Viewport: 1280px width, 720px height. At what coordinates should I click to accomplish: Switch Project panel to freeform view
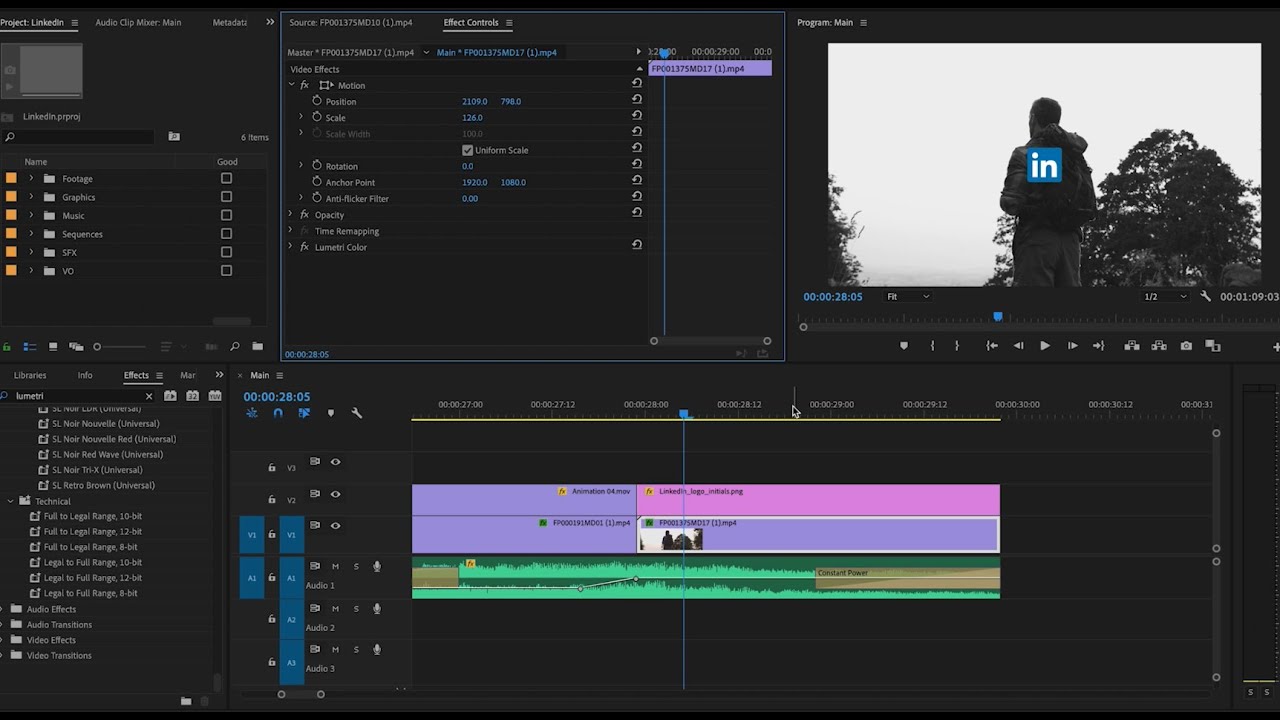point(76,347)
